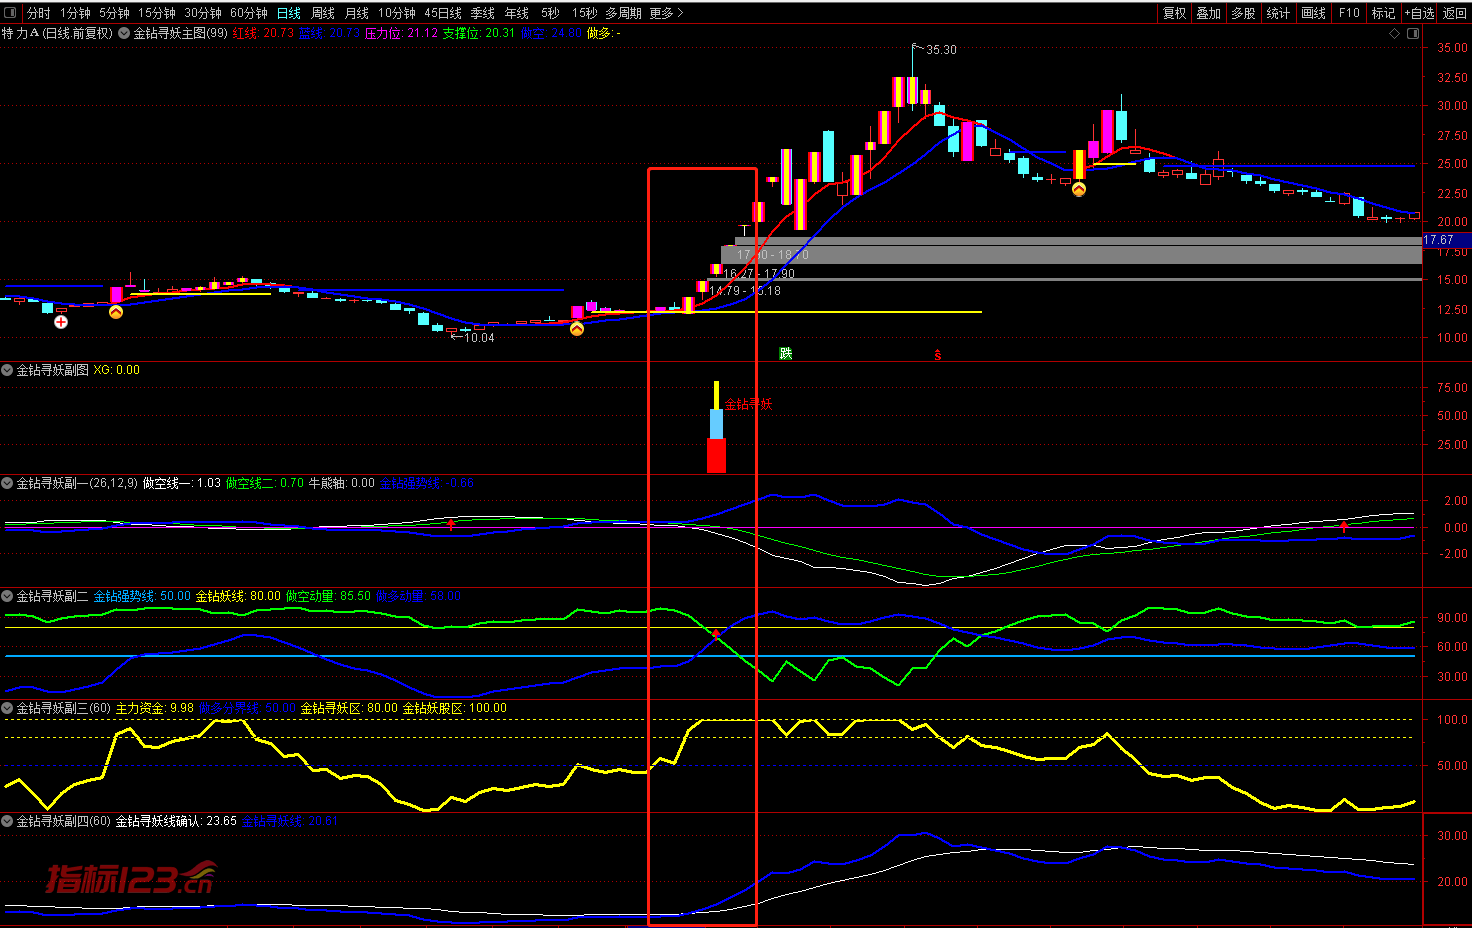This screenshot has height=928, width=1472.
Task: Click the 多股 multi-stock button
Action: (1243, 13)
